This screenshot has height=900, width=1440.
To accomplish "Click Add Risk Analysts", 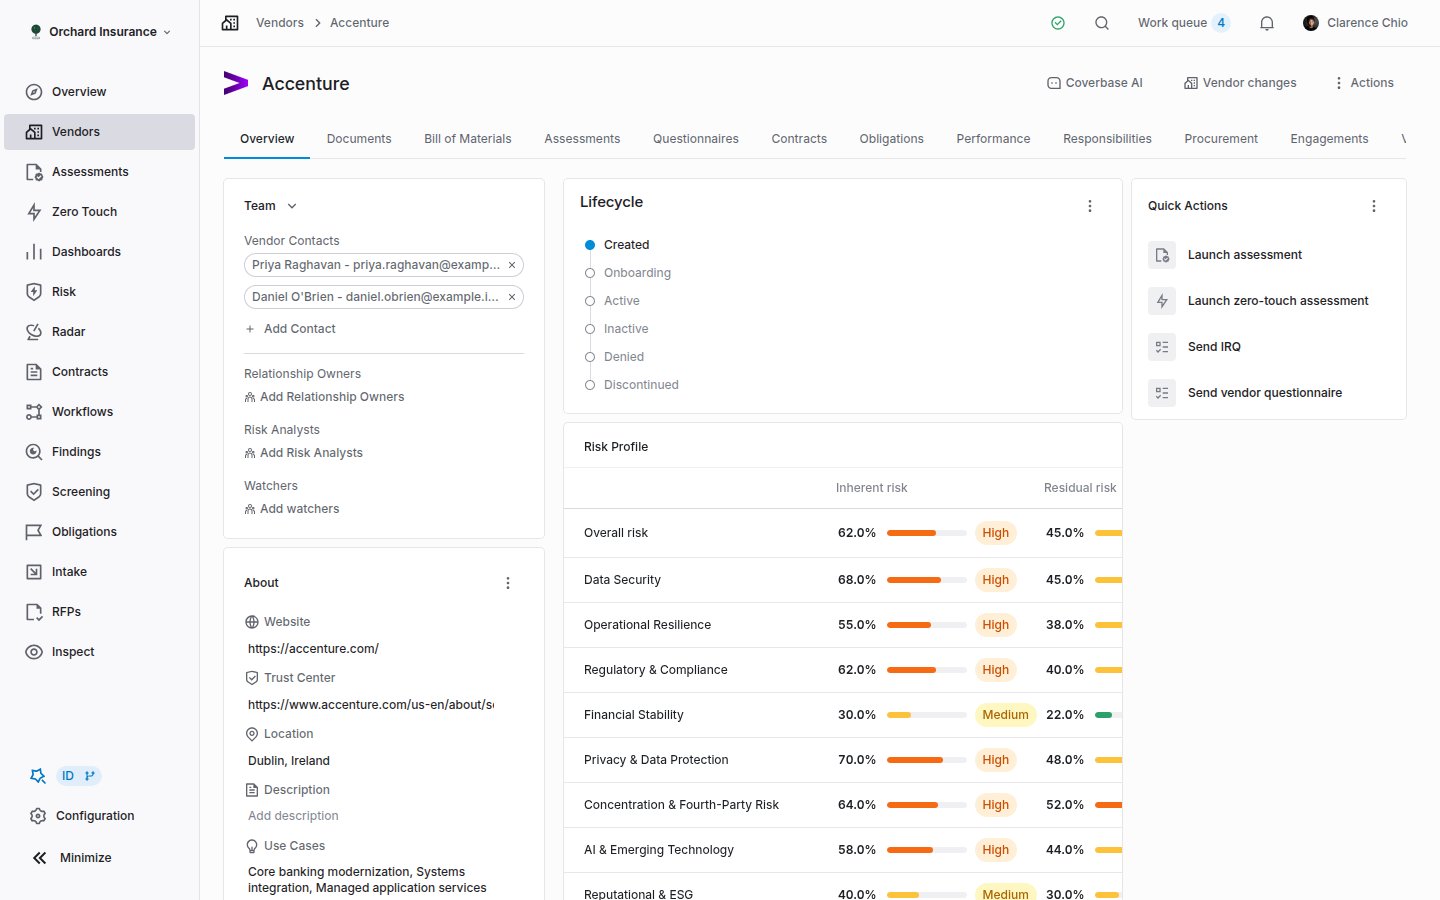I will (303, 453).
